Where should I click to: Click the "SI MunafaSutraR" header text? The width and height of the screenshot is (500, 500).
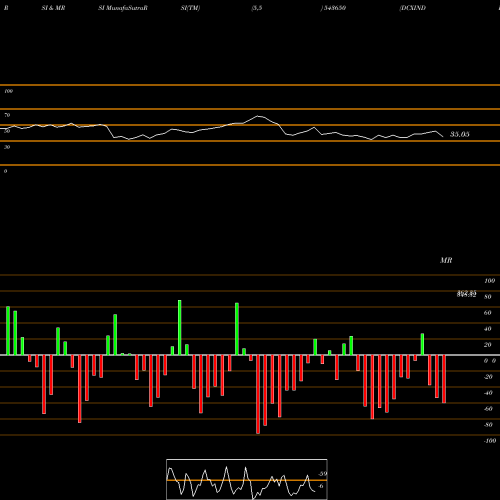coord(123,8)
